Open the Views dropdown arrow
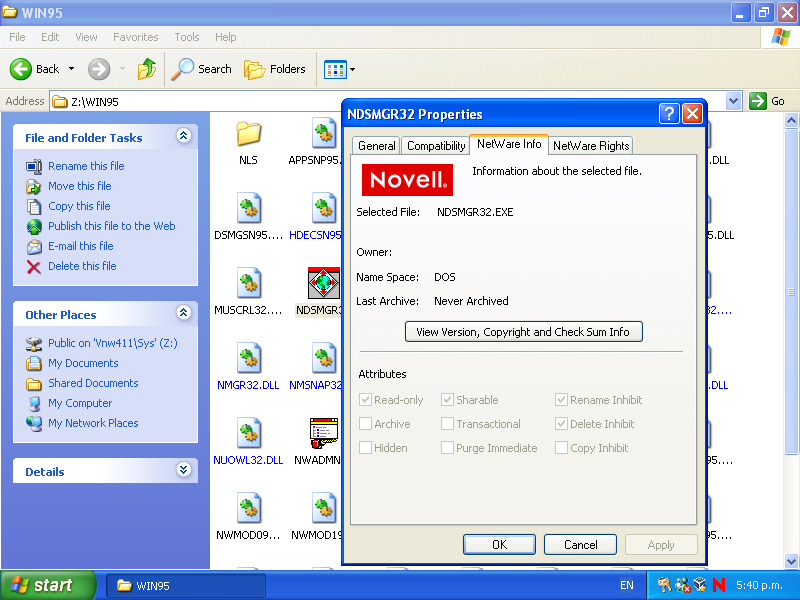The image size is (800, 600). 353,69
